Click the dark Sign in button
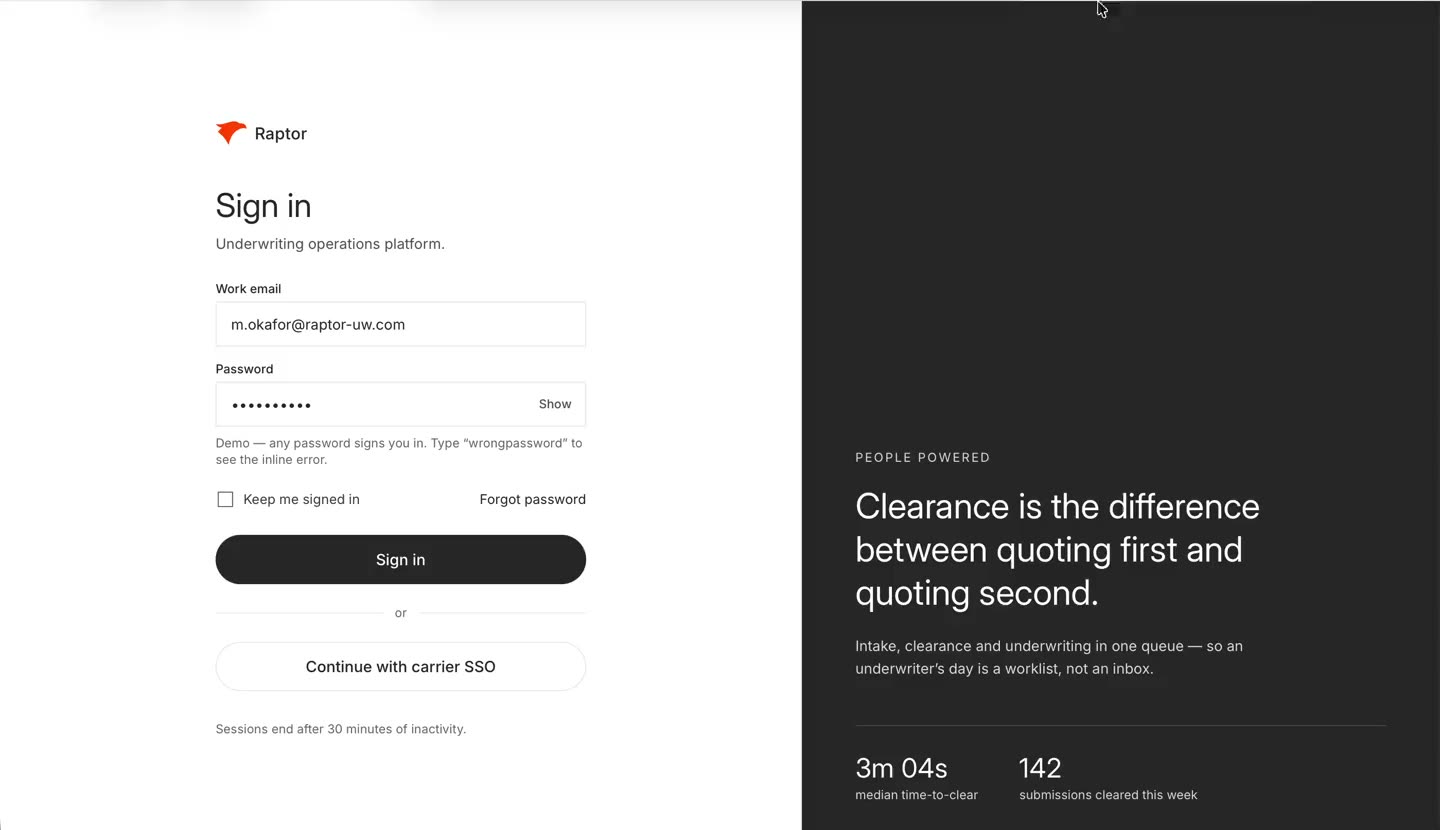Image resolution: width=1440 pixels, height=830 pixels. [x=400, y=559]
